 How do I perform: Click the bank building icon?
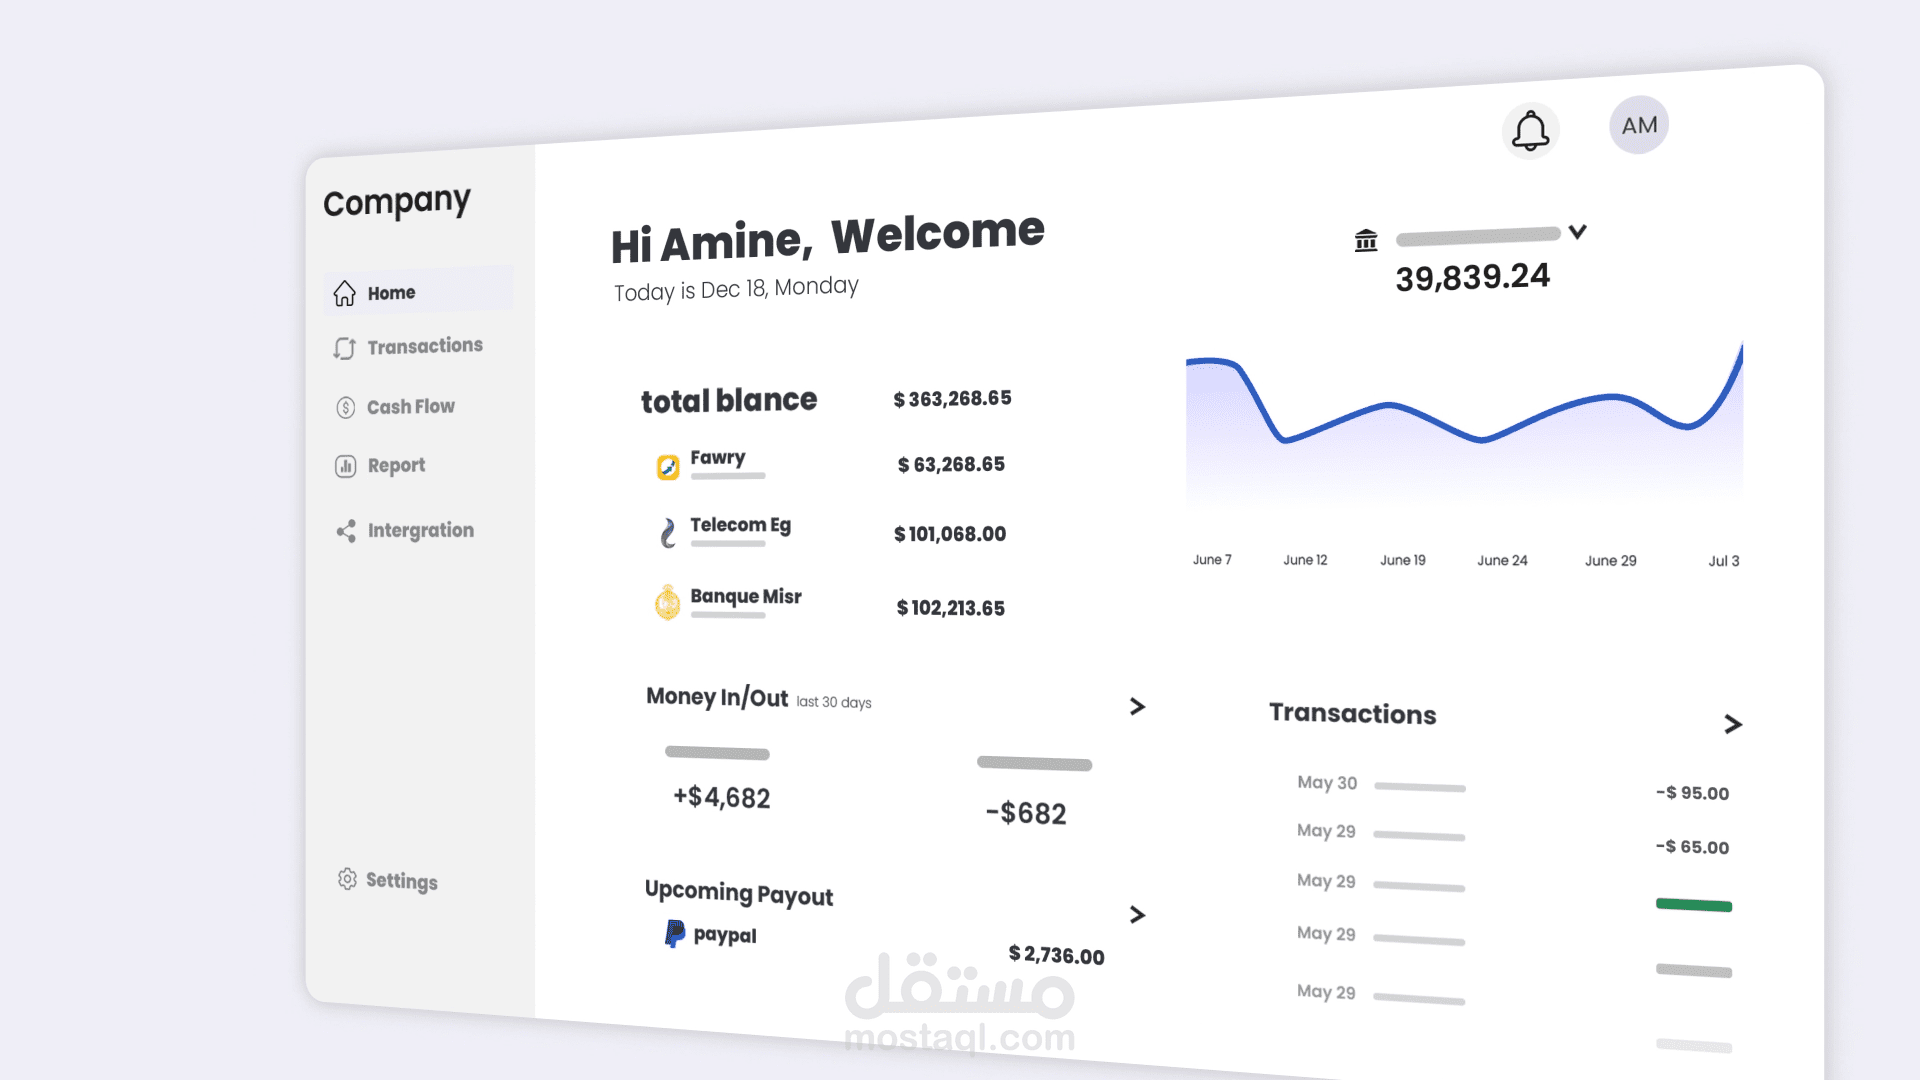tap(1366, 240)
